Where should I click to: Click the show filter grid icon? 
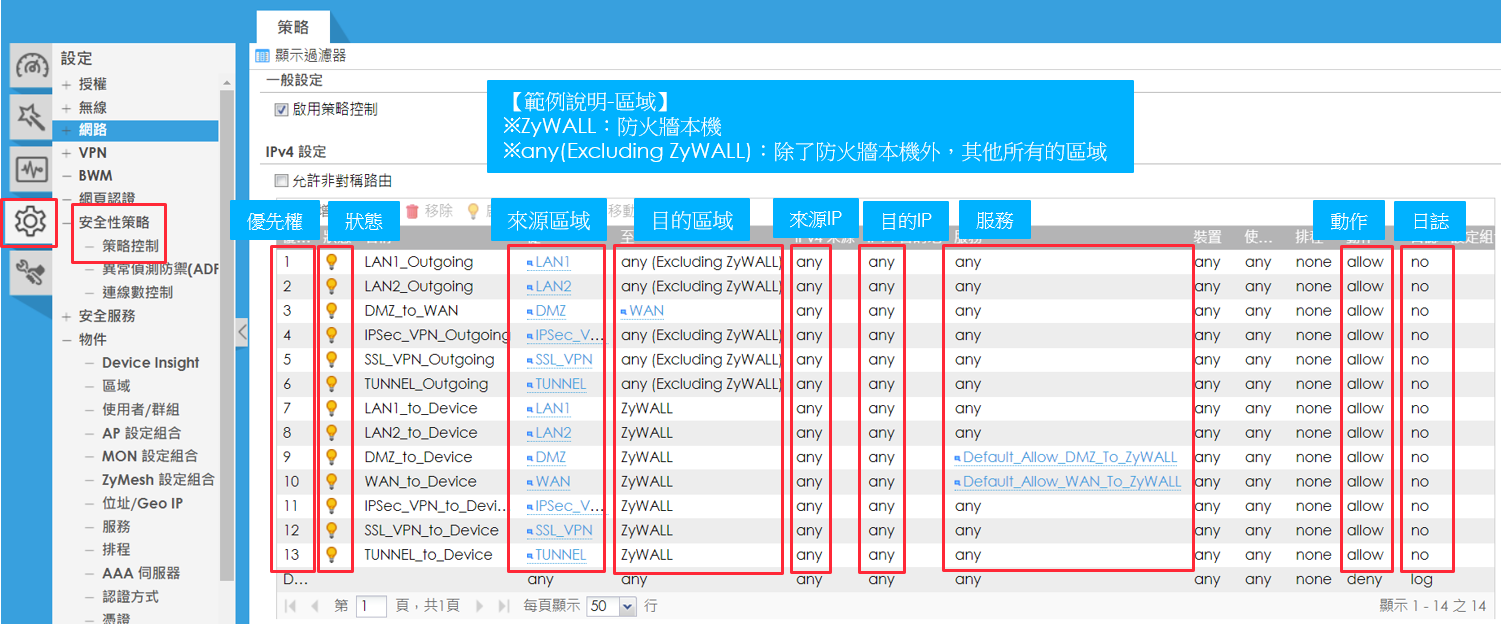point(263,56)
